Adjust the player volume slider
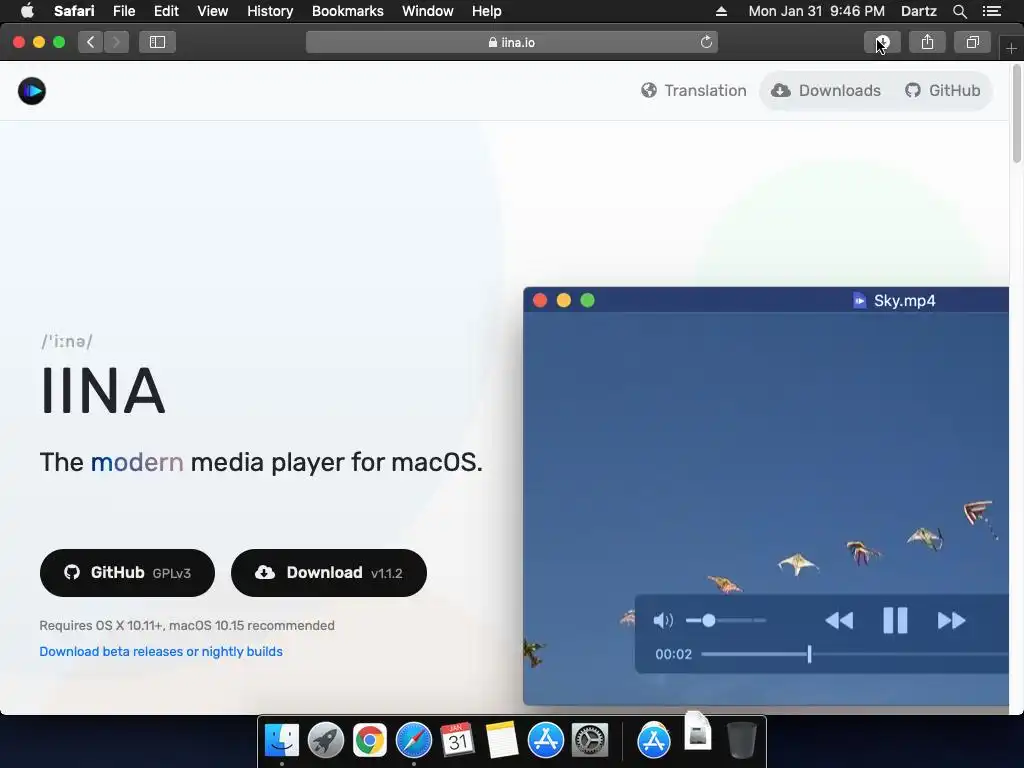The width and height of the screenshot is (1024, 768). click(x=726, y=620)
